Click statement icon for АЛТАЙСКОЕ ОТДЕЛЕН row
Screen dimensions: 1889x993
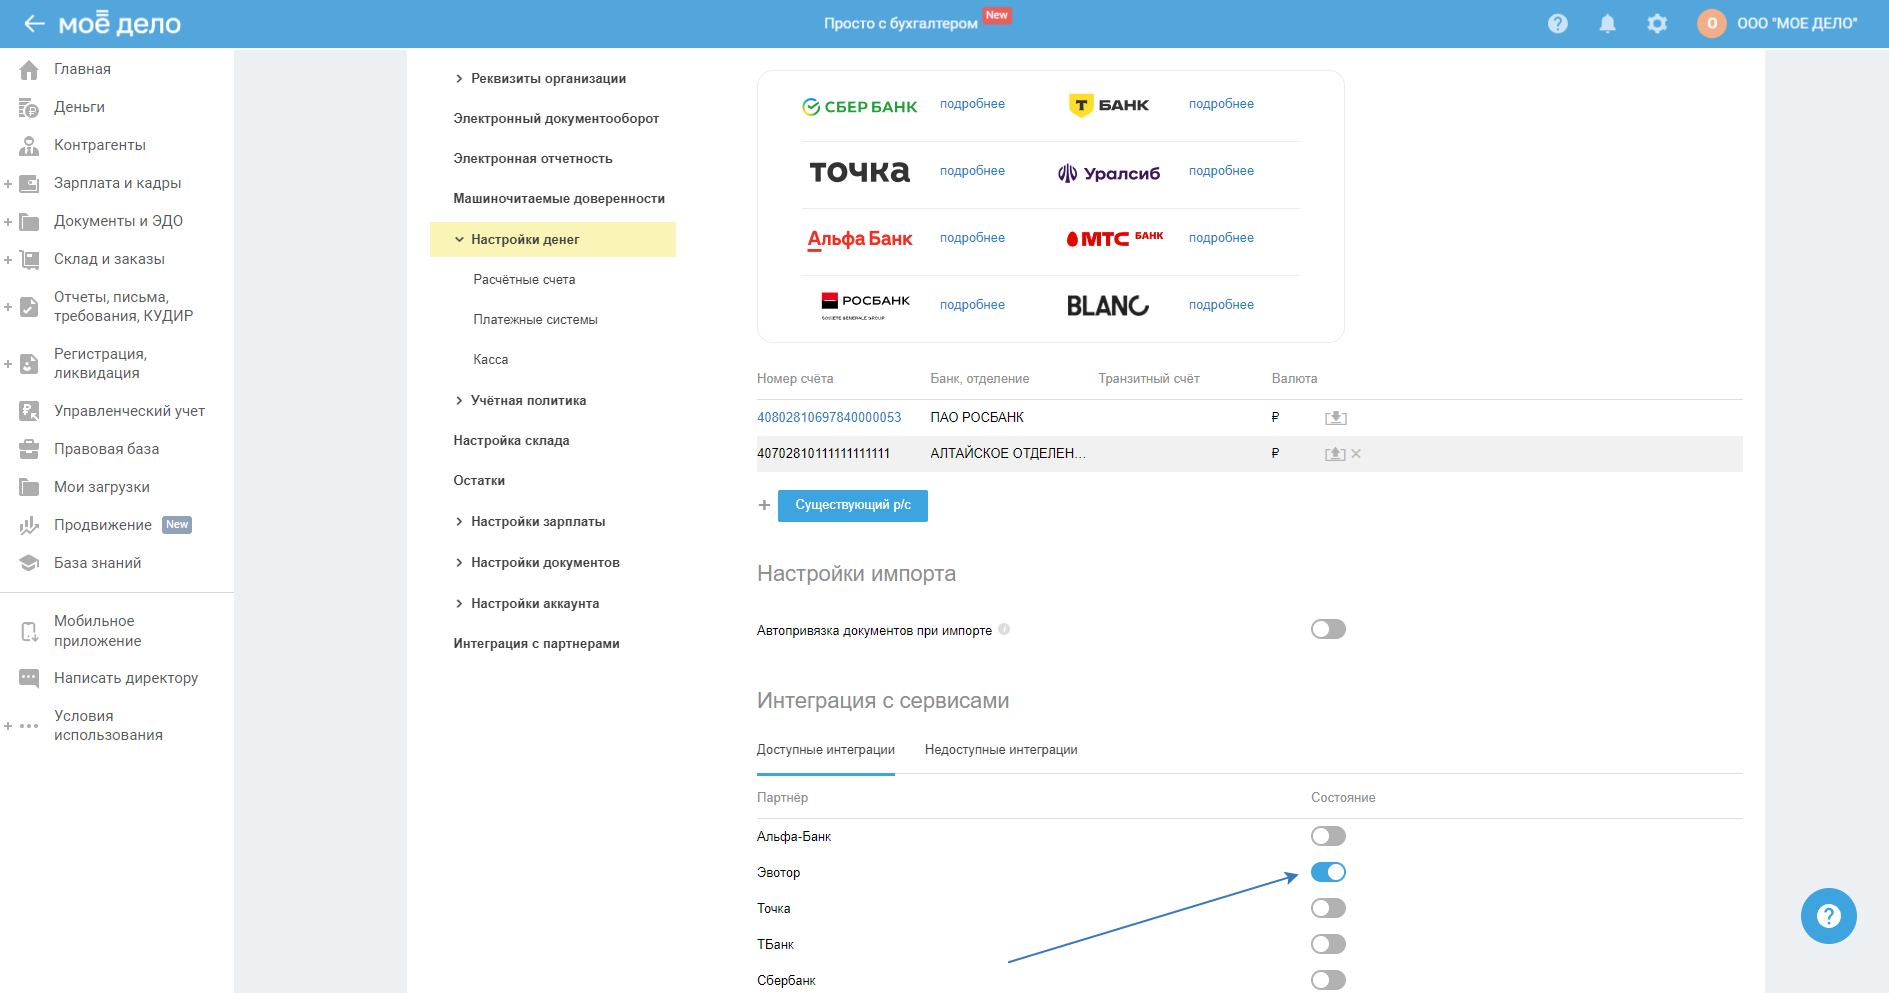(x=1335, y=454)
